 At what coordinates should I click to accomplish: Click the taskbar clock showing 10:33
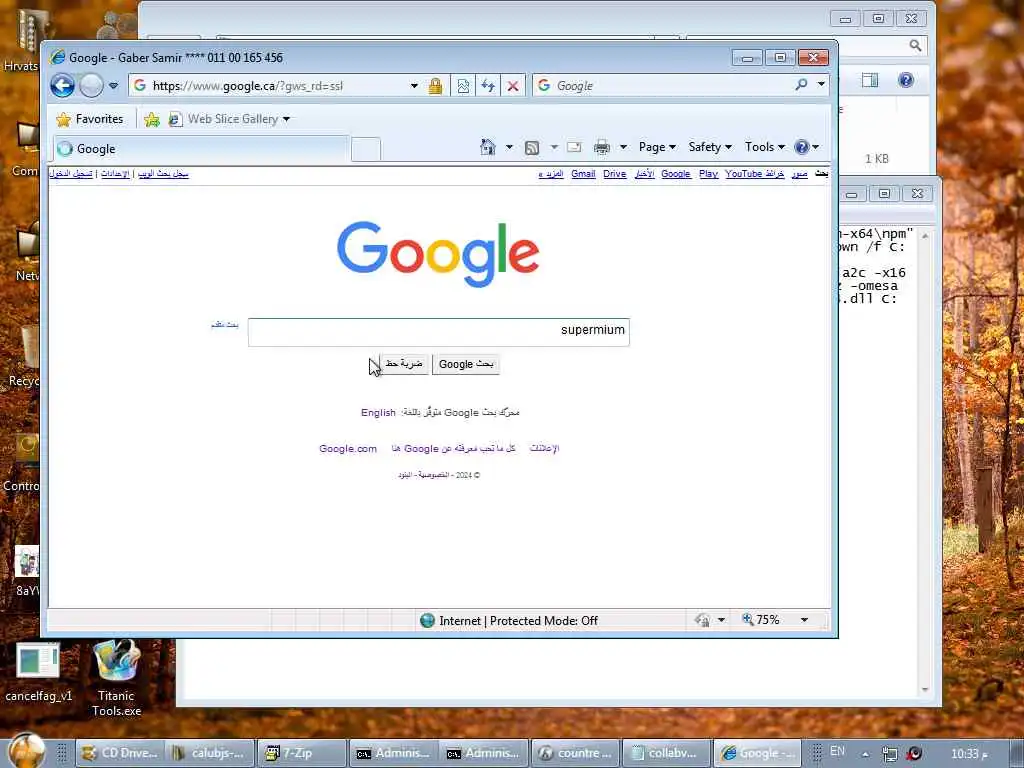point(969,754)
